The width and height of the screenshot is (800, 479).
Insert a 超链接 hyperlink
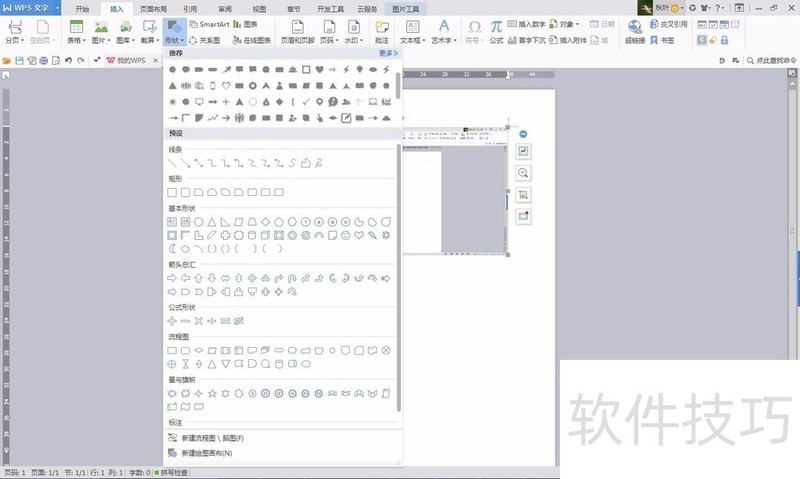coord(635,32)
